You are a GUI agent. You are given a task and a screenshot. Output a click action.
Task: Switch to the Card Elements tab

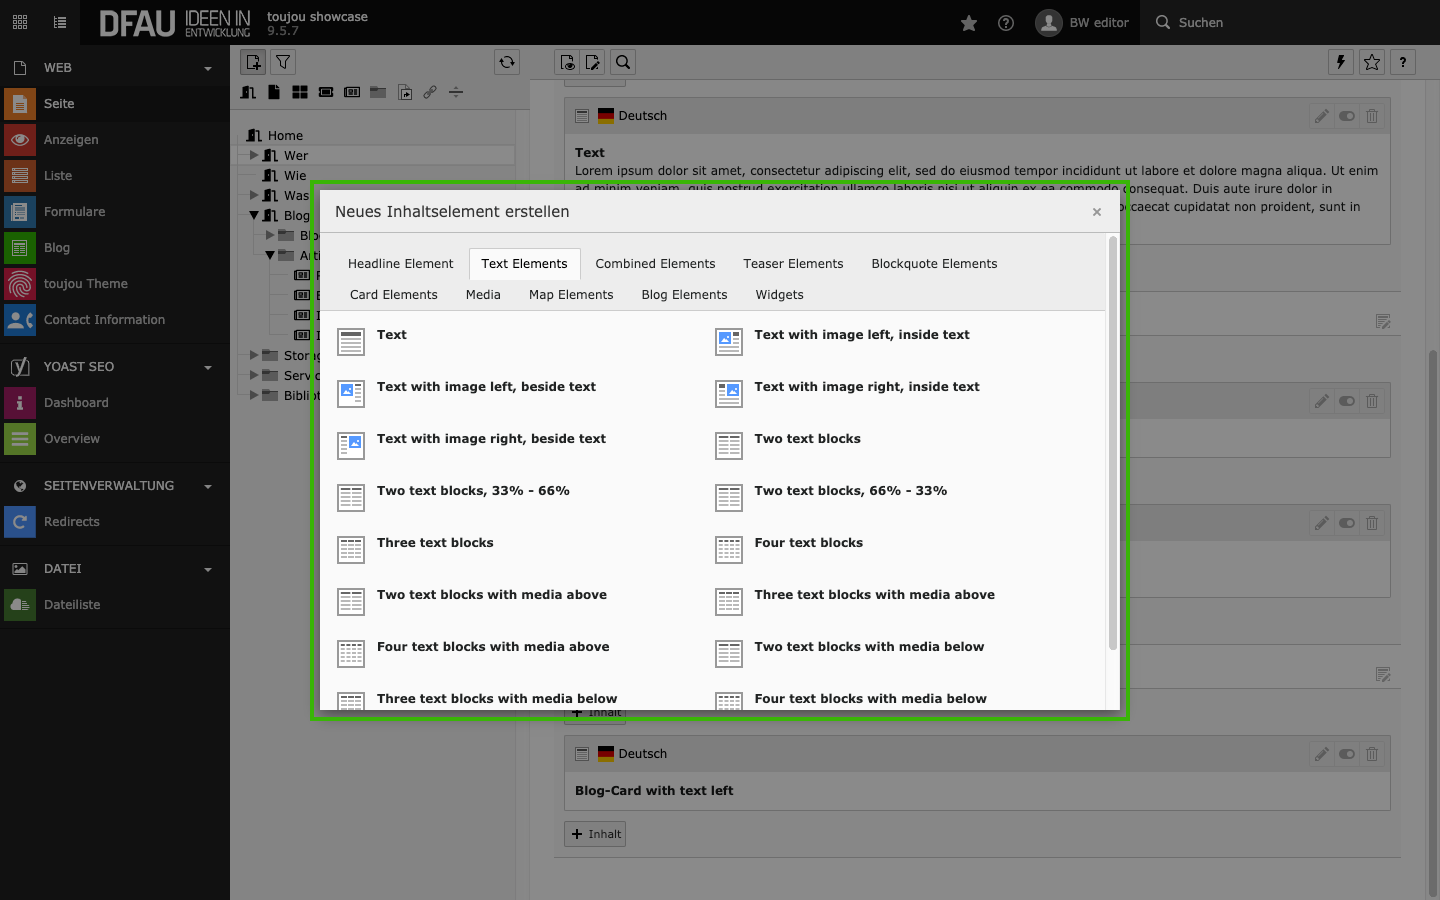click(393, 295)
